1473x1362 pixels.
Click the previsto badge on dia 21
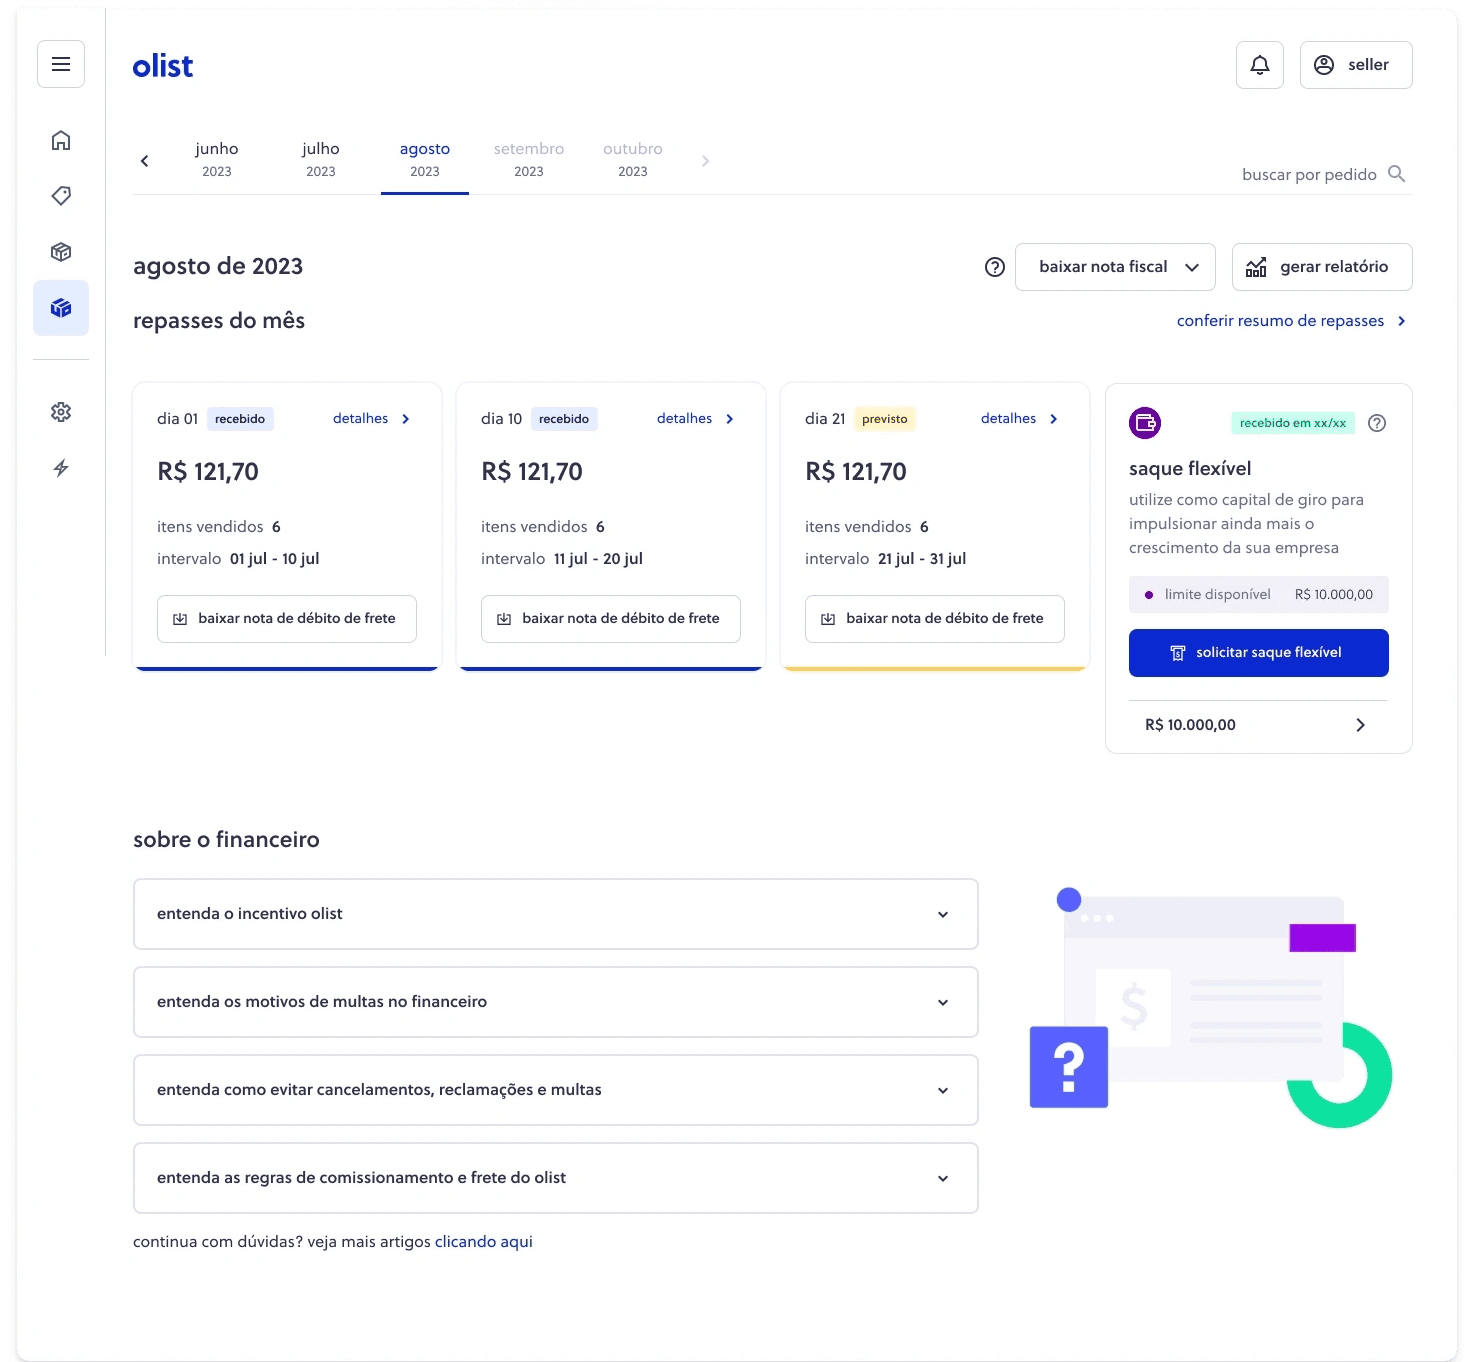(x=885, y=419)
